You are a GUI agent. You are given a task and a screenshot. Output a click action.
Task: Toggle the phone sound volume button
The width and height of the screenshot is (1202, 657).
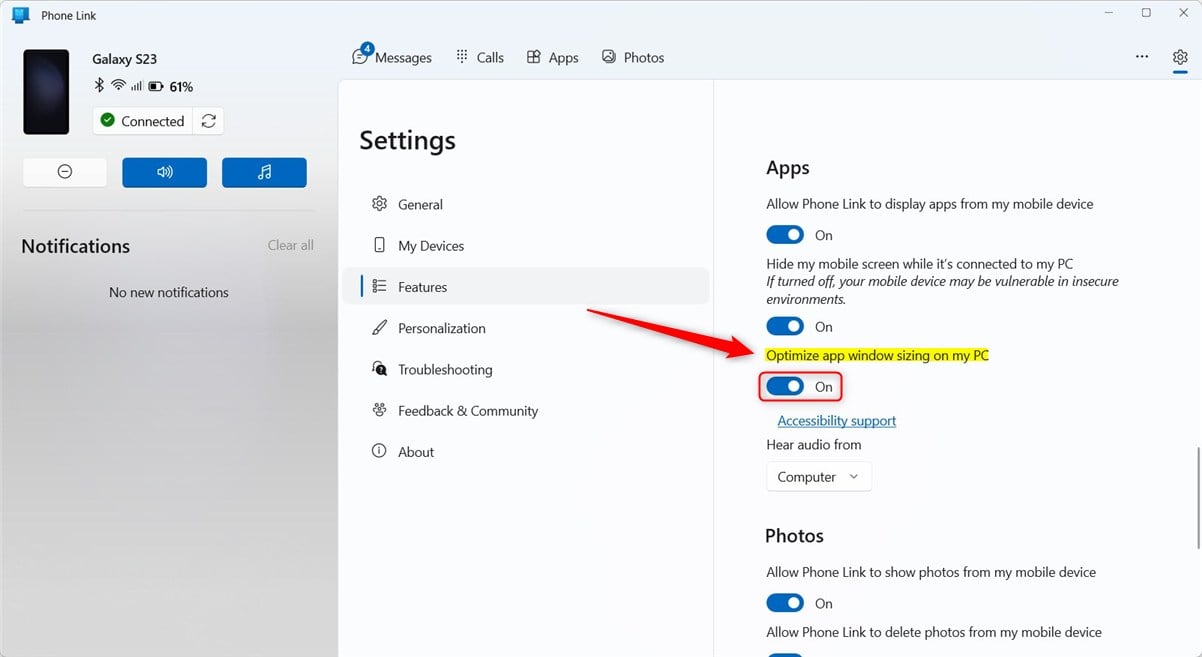(165, 172)
